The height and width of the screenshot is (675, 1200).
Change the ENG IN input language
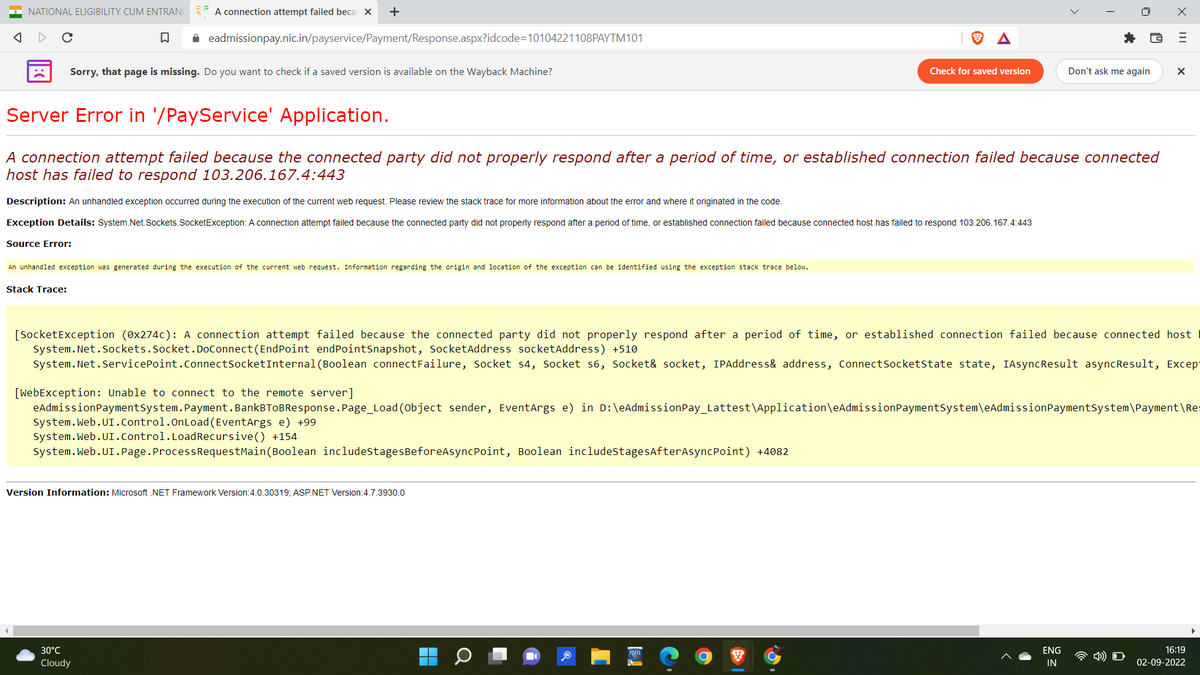1051,656
